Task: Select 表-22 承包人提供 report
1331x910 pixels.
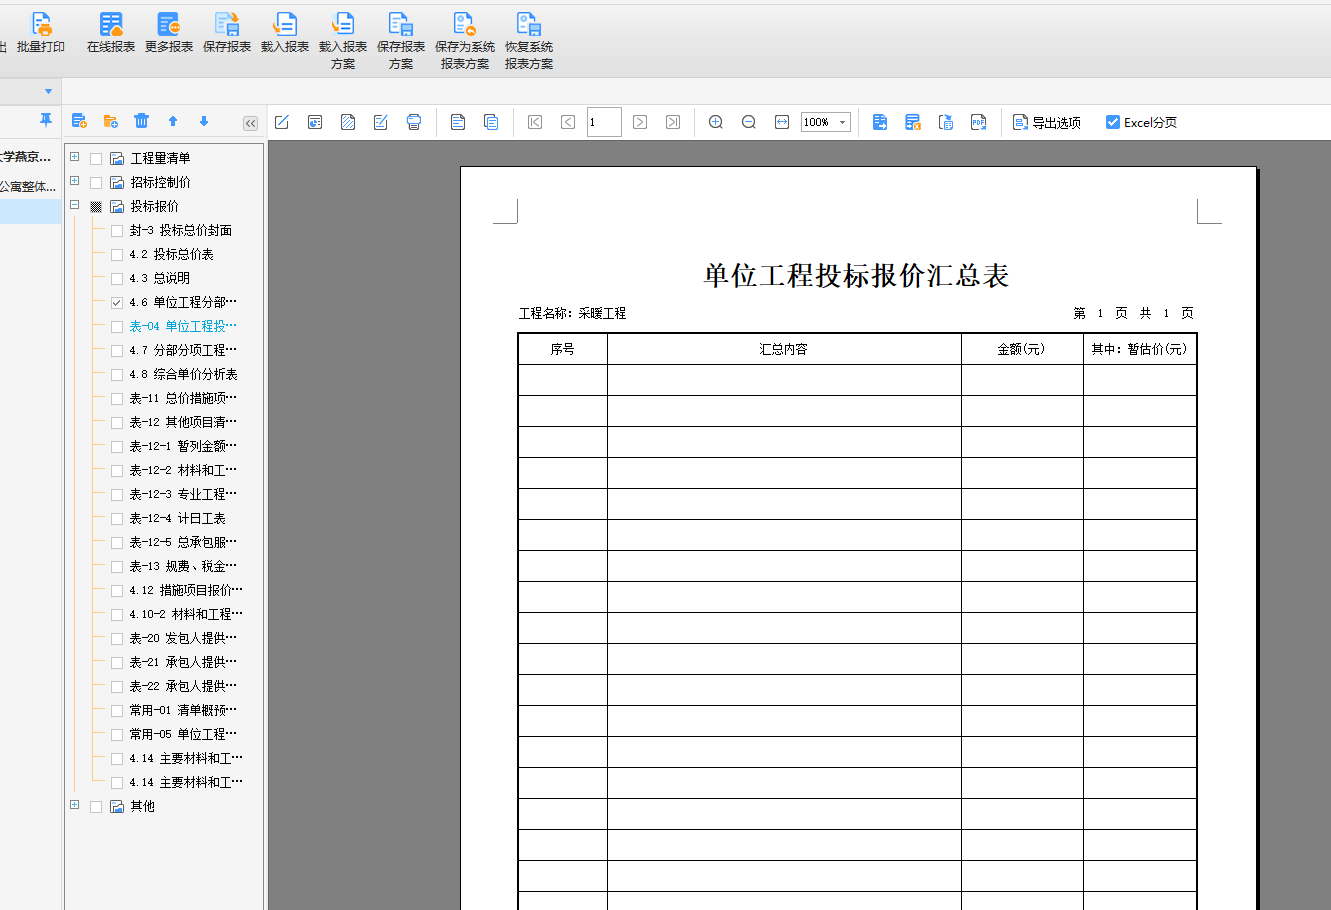Action: pyautogui.click(x=183, y=686)
